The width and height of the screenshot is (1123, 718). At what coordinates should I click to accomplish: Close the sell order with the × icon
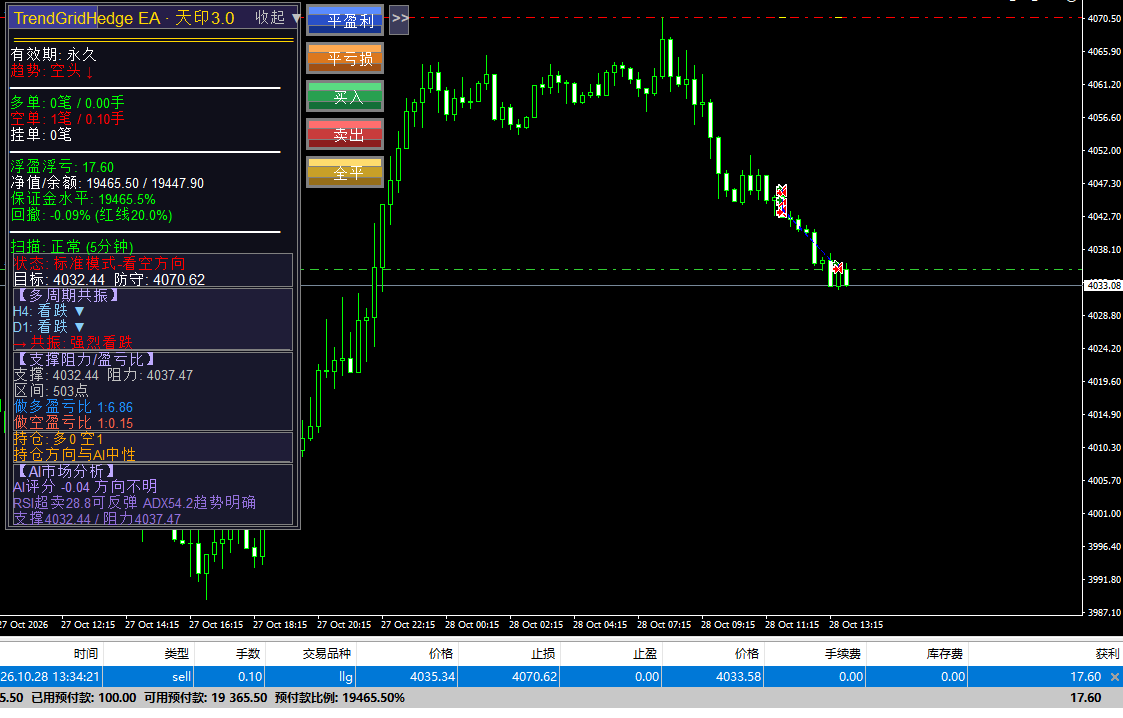click(1114, 676)
